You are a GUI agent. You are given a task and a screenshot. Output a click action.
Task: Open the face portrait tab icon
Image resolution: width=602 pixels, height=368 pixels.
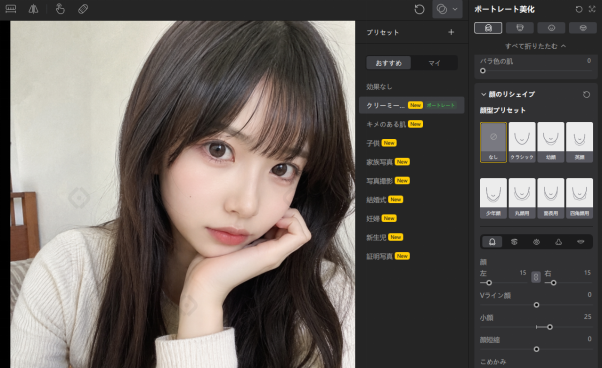488,28
